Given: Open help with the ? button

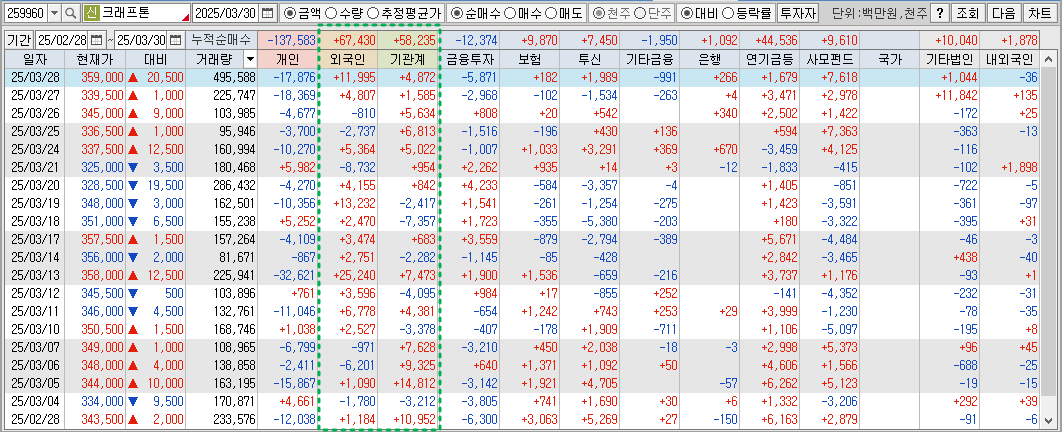Looking at the screenshot, I should click(x=939, y=13).
